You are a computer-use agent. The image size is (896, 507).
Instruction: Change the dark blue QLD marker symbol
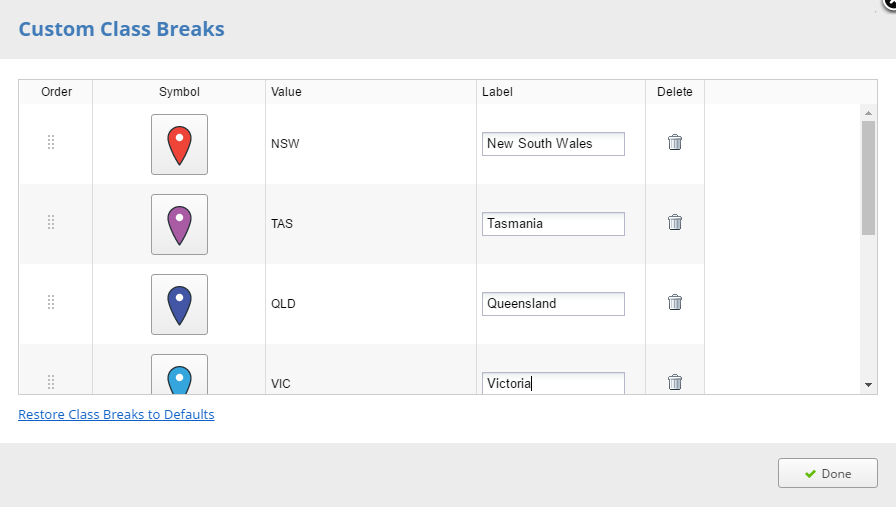click(x=179, y=305)
